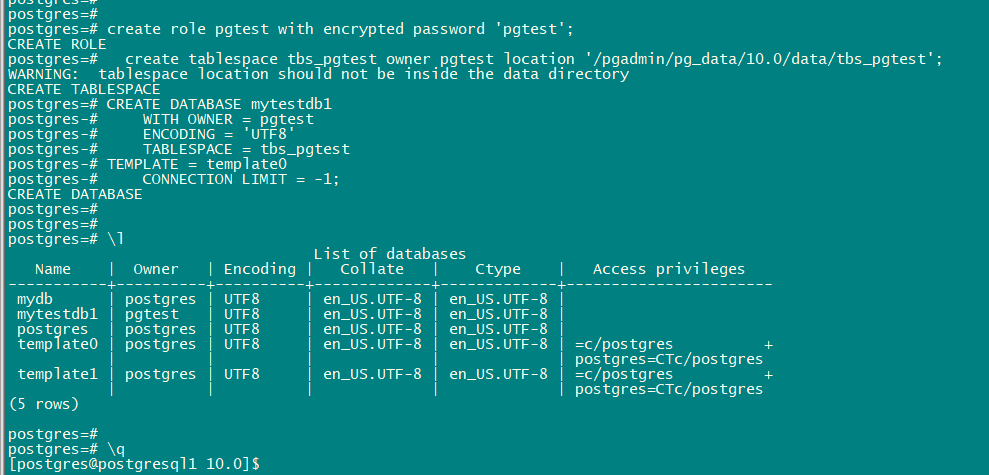The height and width of the screenshot is (475, 989).
Task: Click the 'Owner' column header
Action: (x=156, y=269)
